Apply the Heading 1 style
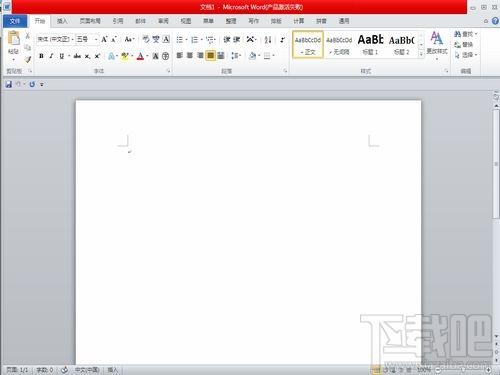This screenshot has width=500, height=375. (x=370, y=45)
